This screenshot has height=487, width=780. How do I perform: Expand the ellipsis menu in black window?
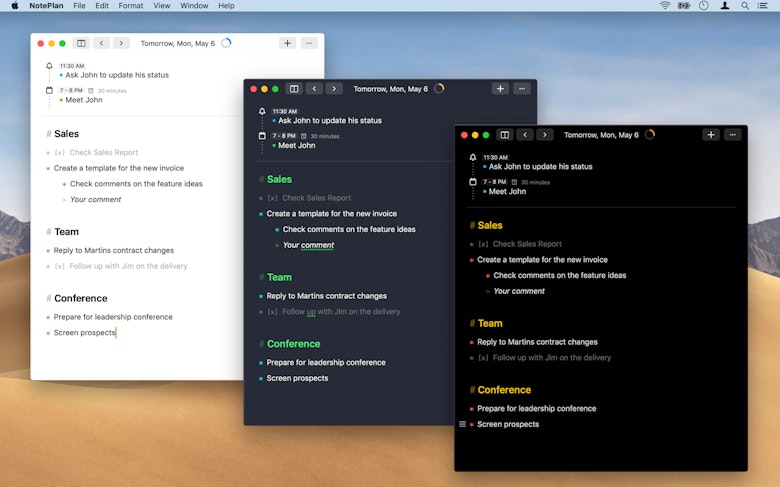[733, 135]
